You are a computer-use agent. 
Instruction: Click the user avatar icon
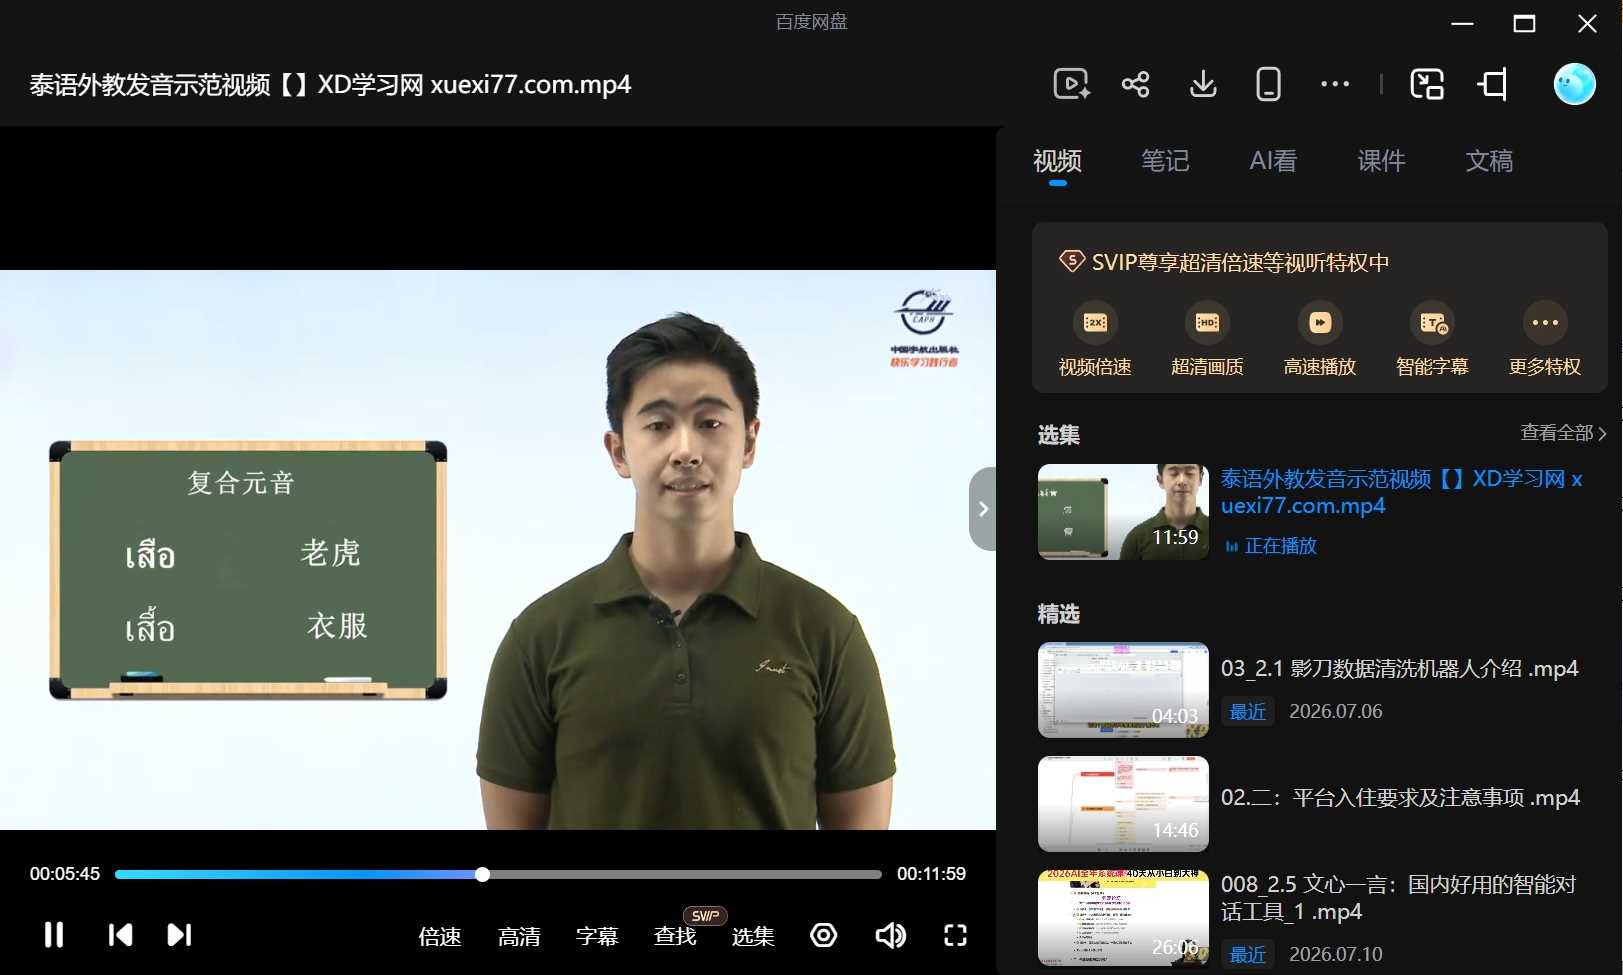tap(1574, 84)
